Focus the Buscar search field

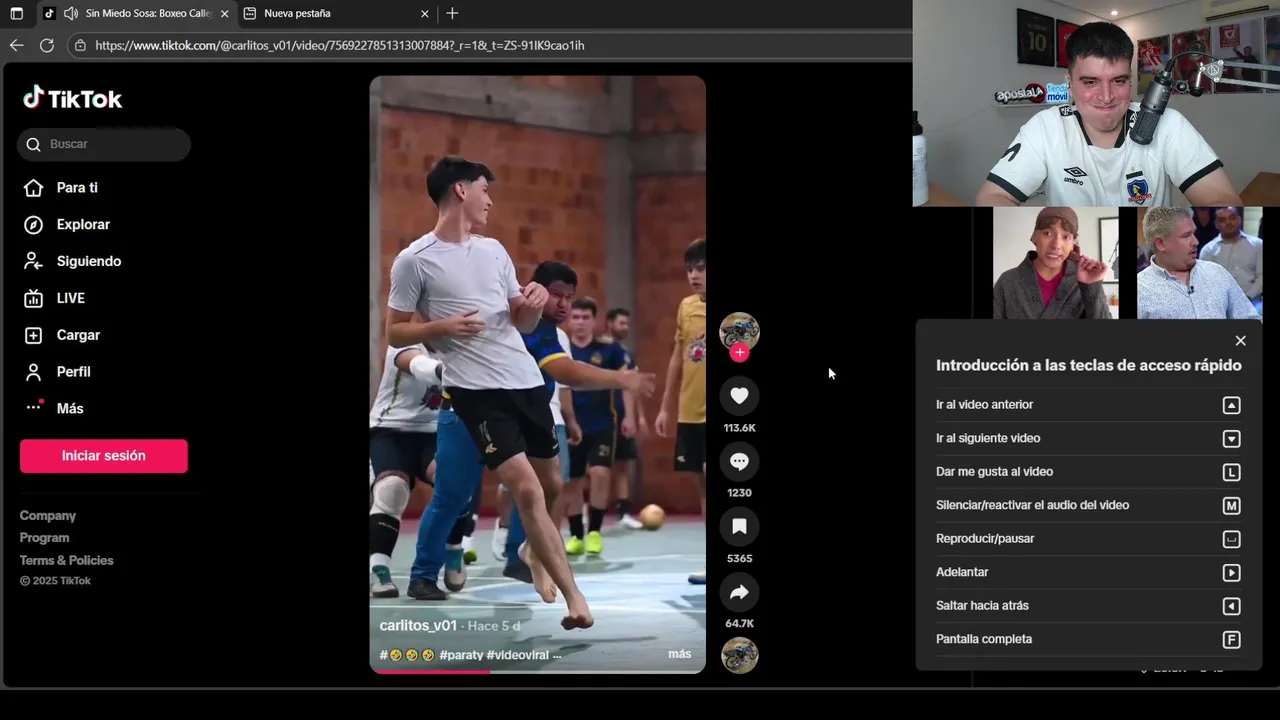(x=104, y=144)
